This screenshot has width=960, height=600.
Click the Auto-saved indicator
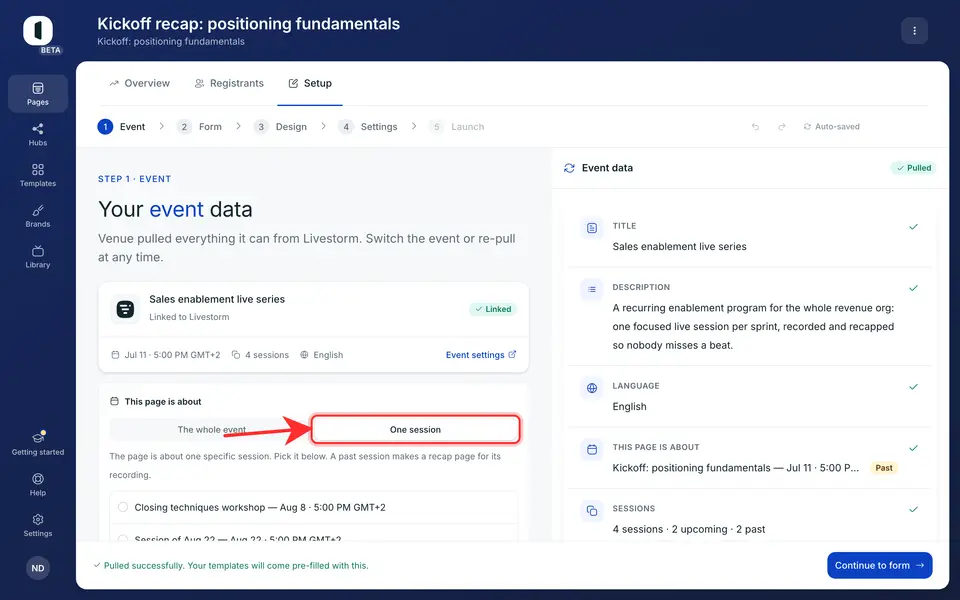[831, 127]
